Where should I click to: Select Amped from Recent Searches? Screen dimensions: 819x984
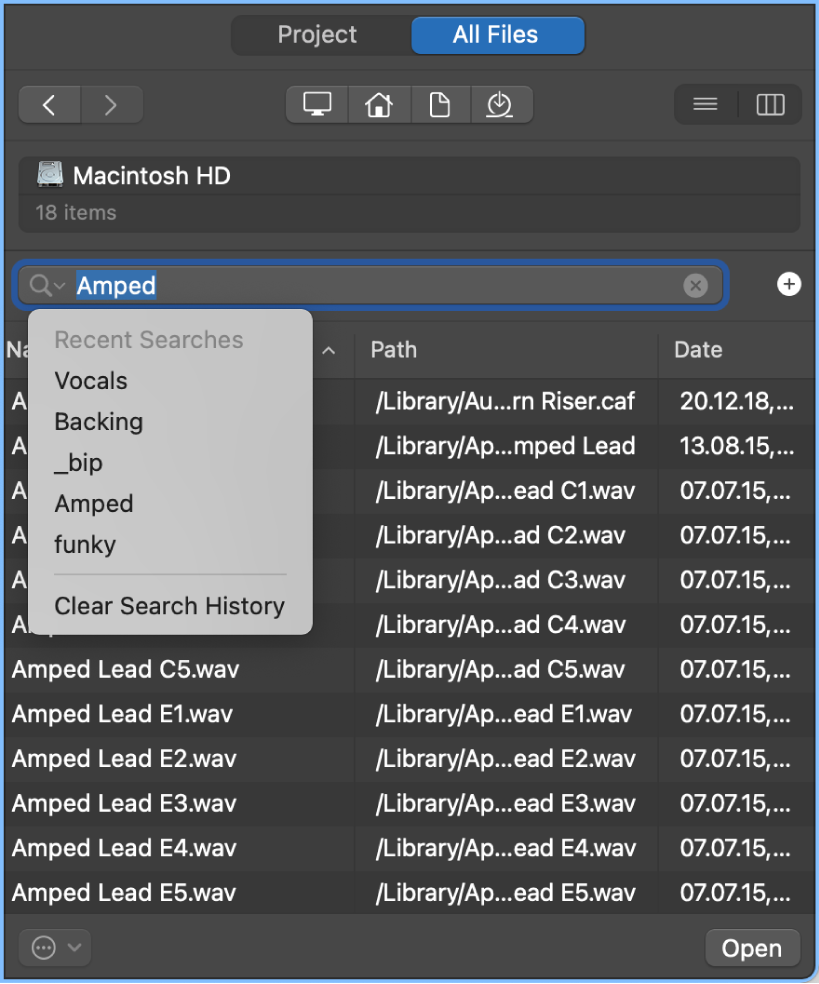point(93,504)
